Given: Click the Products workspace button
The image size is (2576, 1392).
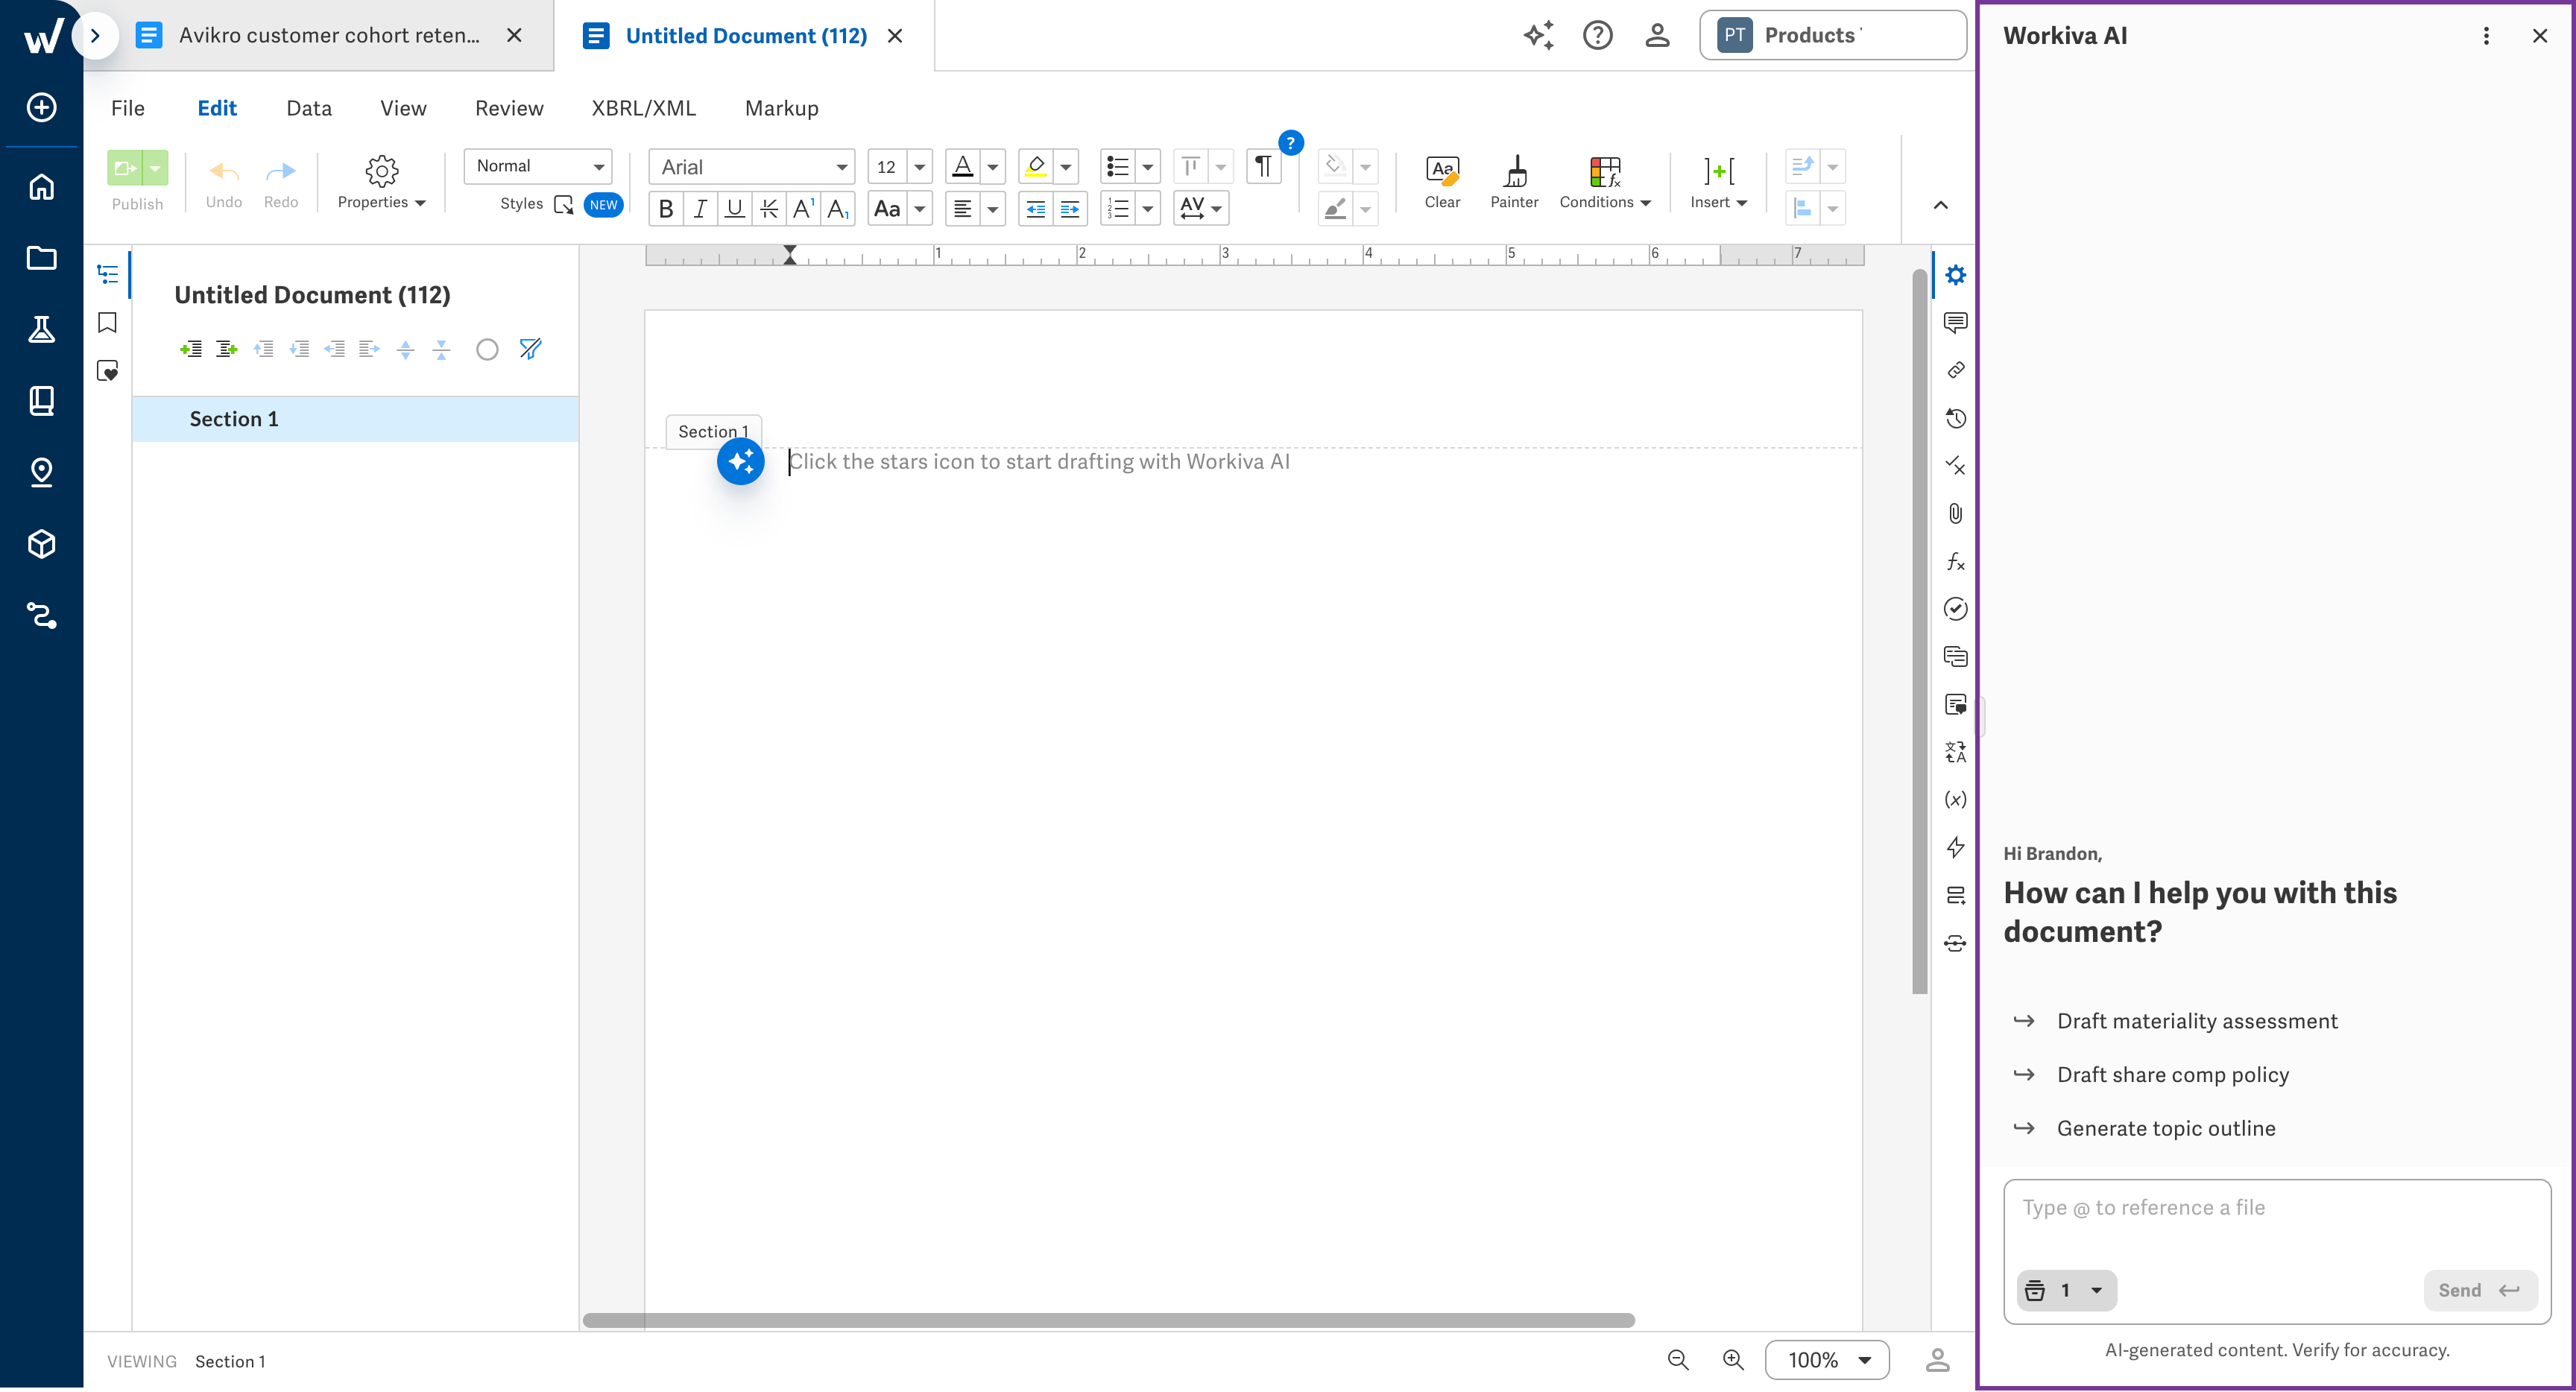Looking at the screenshot, I should [1832, 35].
